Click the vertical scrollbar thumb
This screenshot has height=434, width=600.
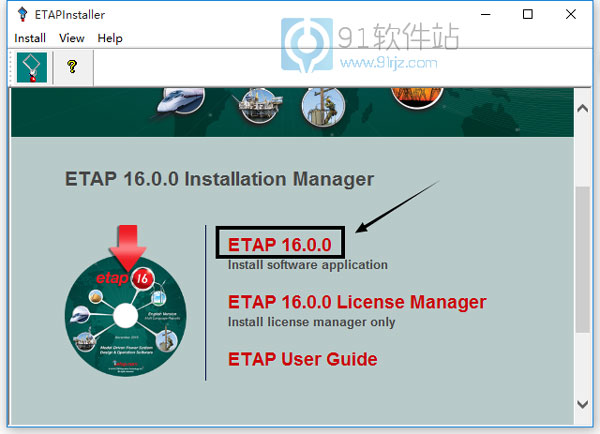(584, 260)
